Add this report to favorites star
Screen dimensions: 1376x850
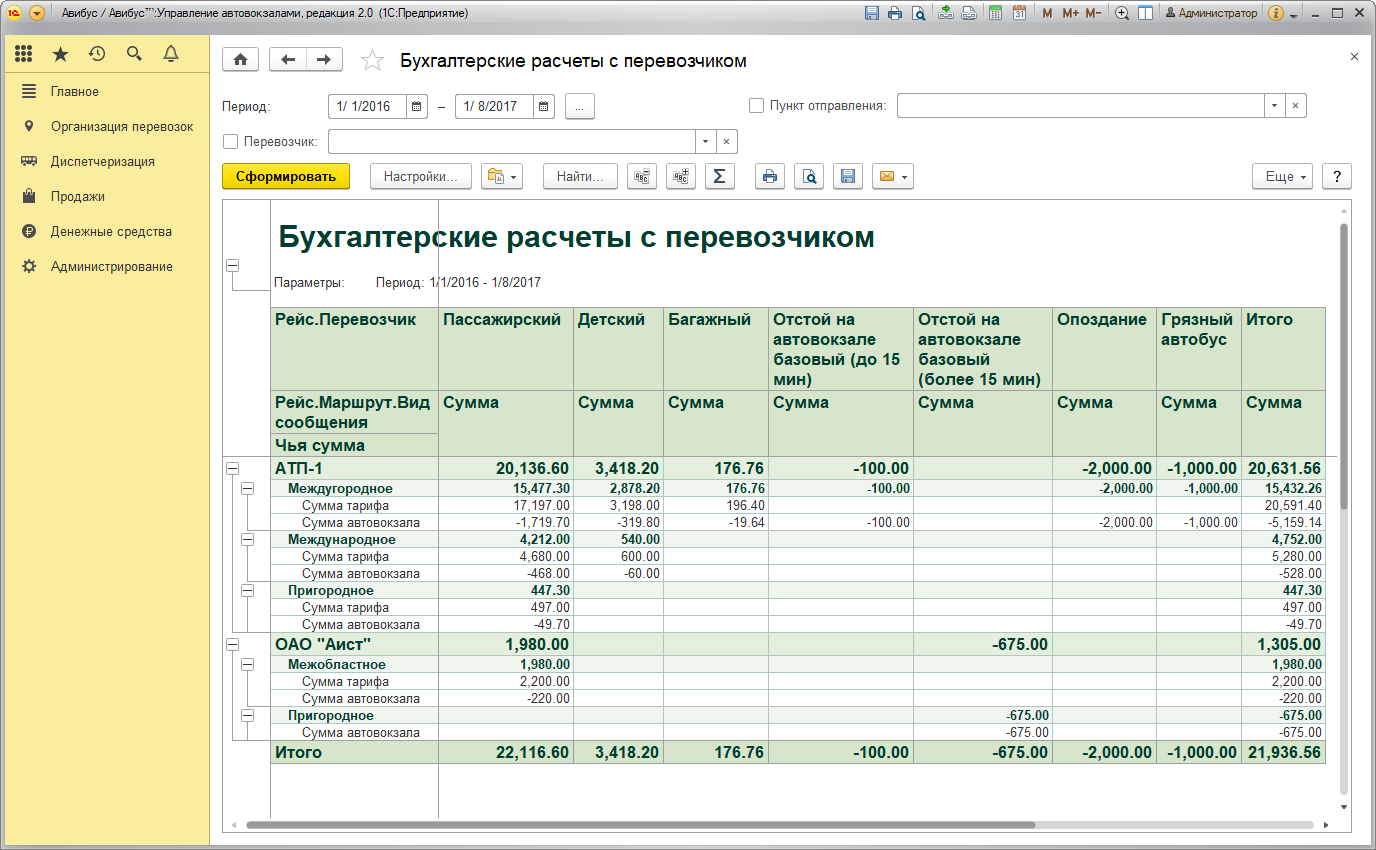pos(372,61)
